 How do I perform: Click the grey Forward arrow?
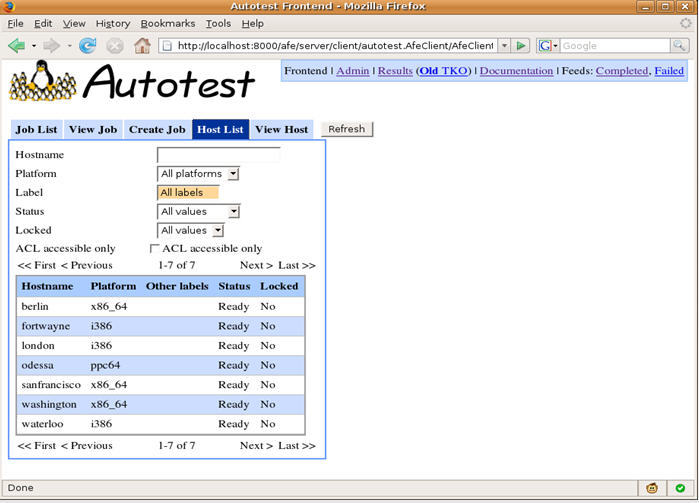(51, 45)
